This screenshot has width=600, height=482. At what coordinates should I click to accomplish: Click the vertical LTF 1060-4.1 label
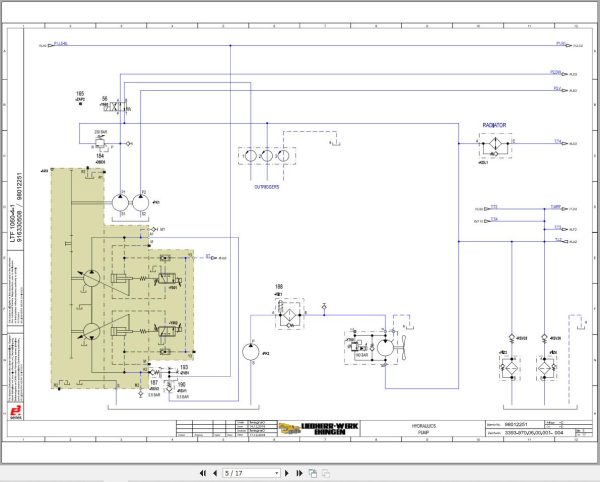[x=14, y=222]
